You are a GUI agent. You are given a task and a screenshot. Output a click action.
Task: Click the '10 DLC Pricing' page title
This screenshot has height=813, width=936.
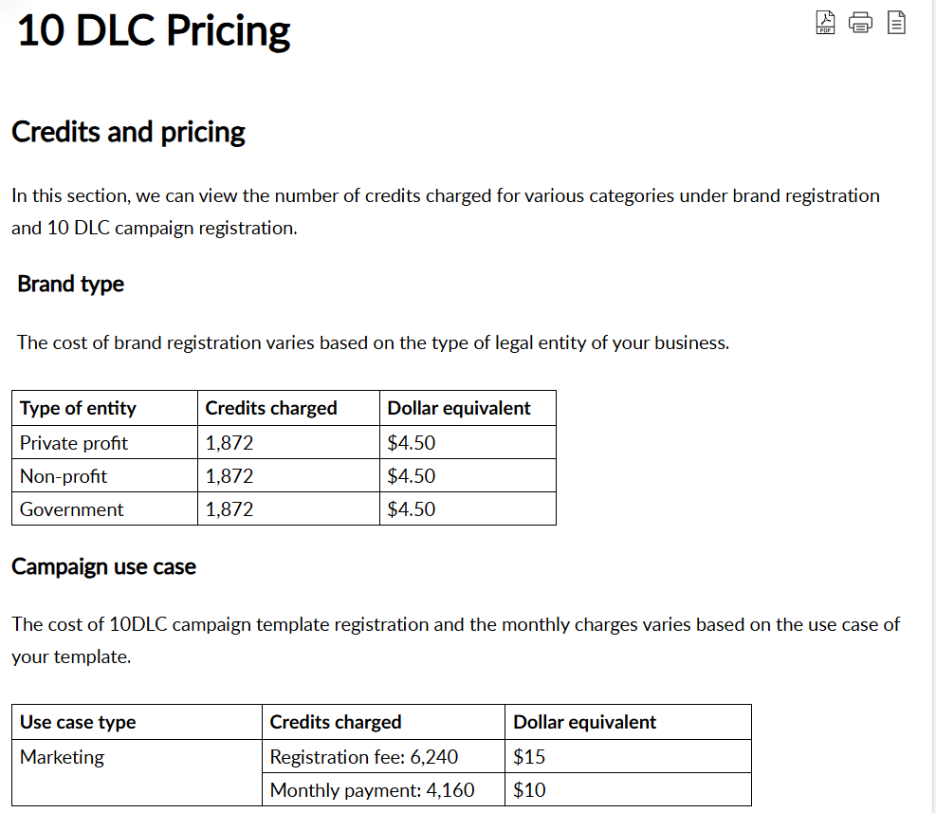[x=150, y=30]
